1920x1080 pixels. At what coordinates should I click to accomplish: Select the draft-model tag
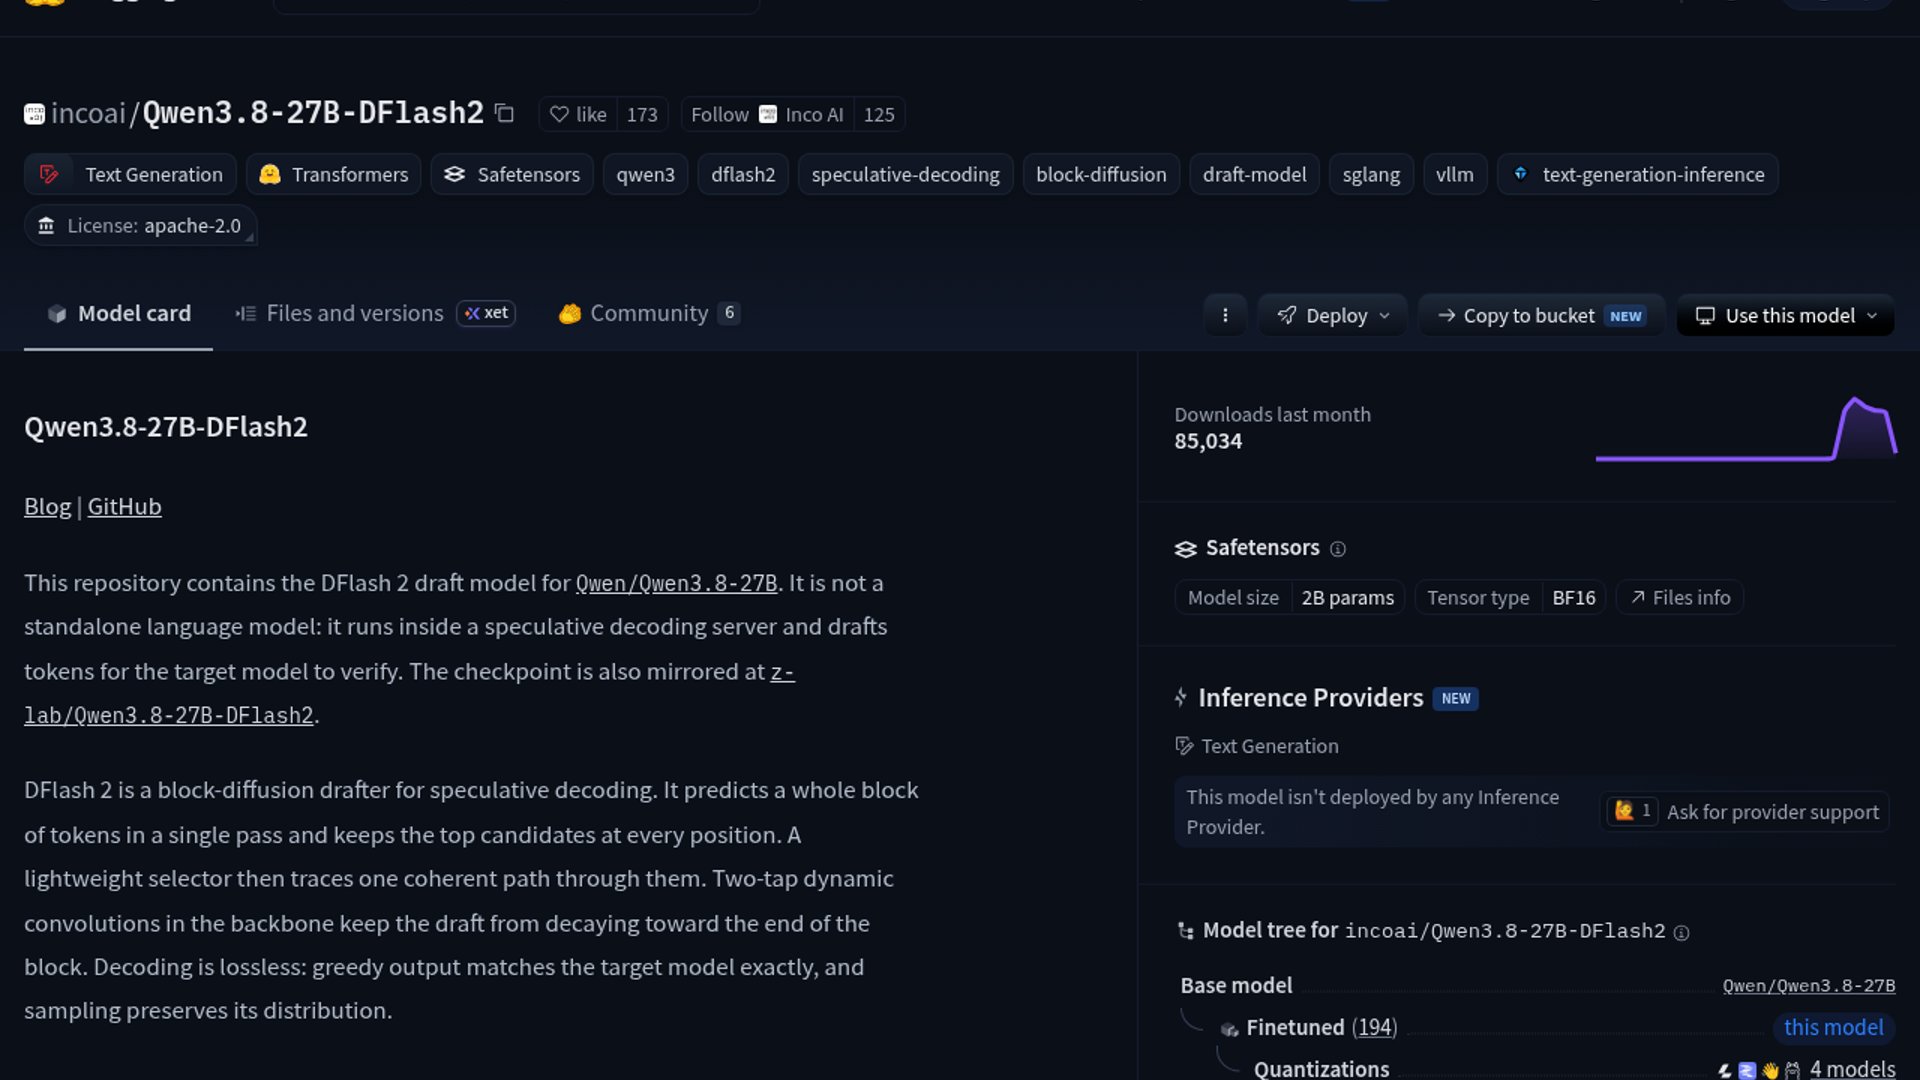(x=1254, y=174)
